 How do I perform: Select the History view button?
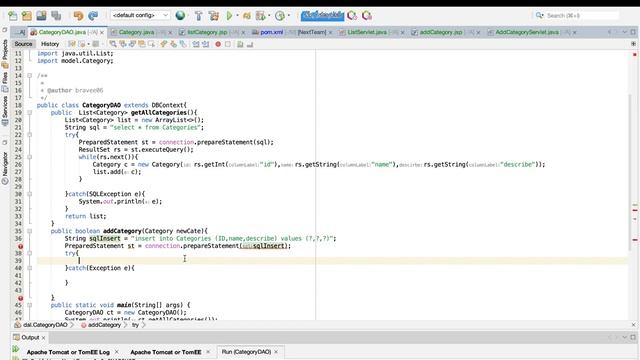[x=50, y=44]
